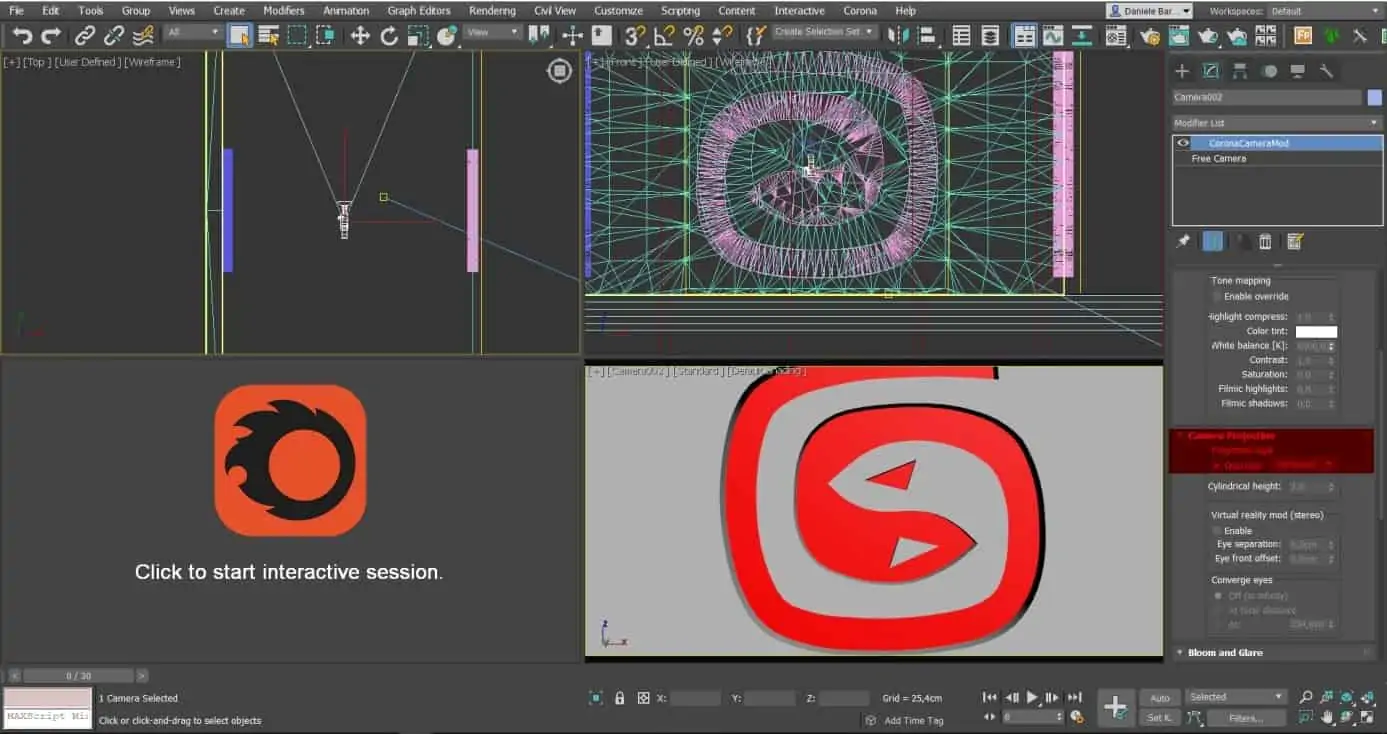Viewport: 1387px width, 734px height.
Task: Select the Pan View hand icon
Action: 1327,717
